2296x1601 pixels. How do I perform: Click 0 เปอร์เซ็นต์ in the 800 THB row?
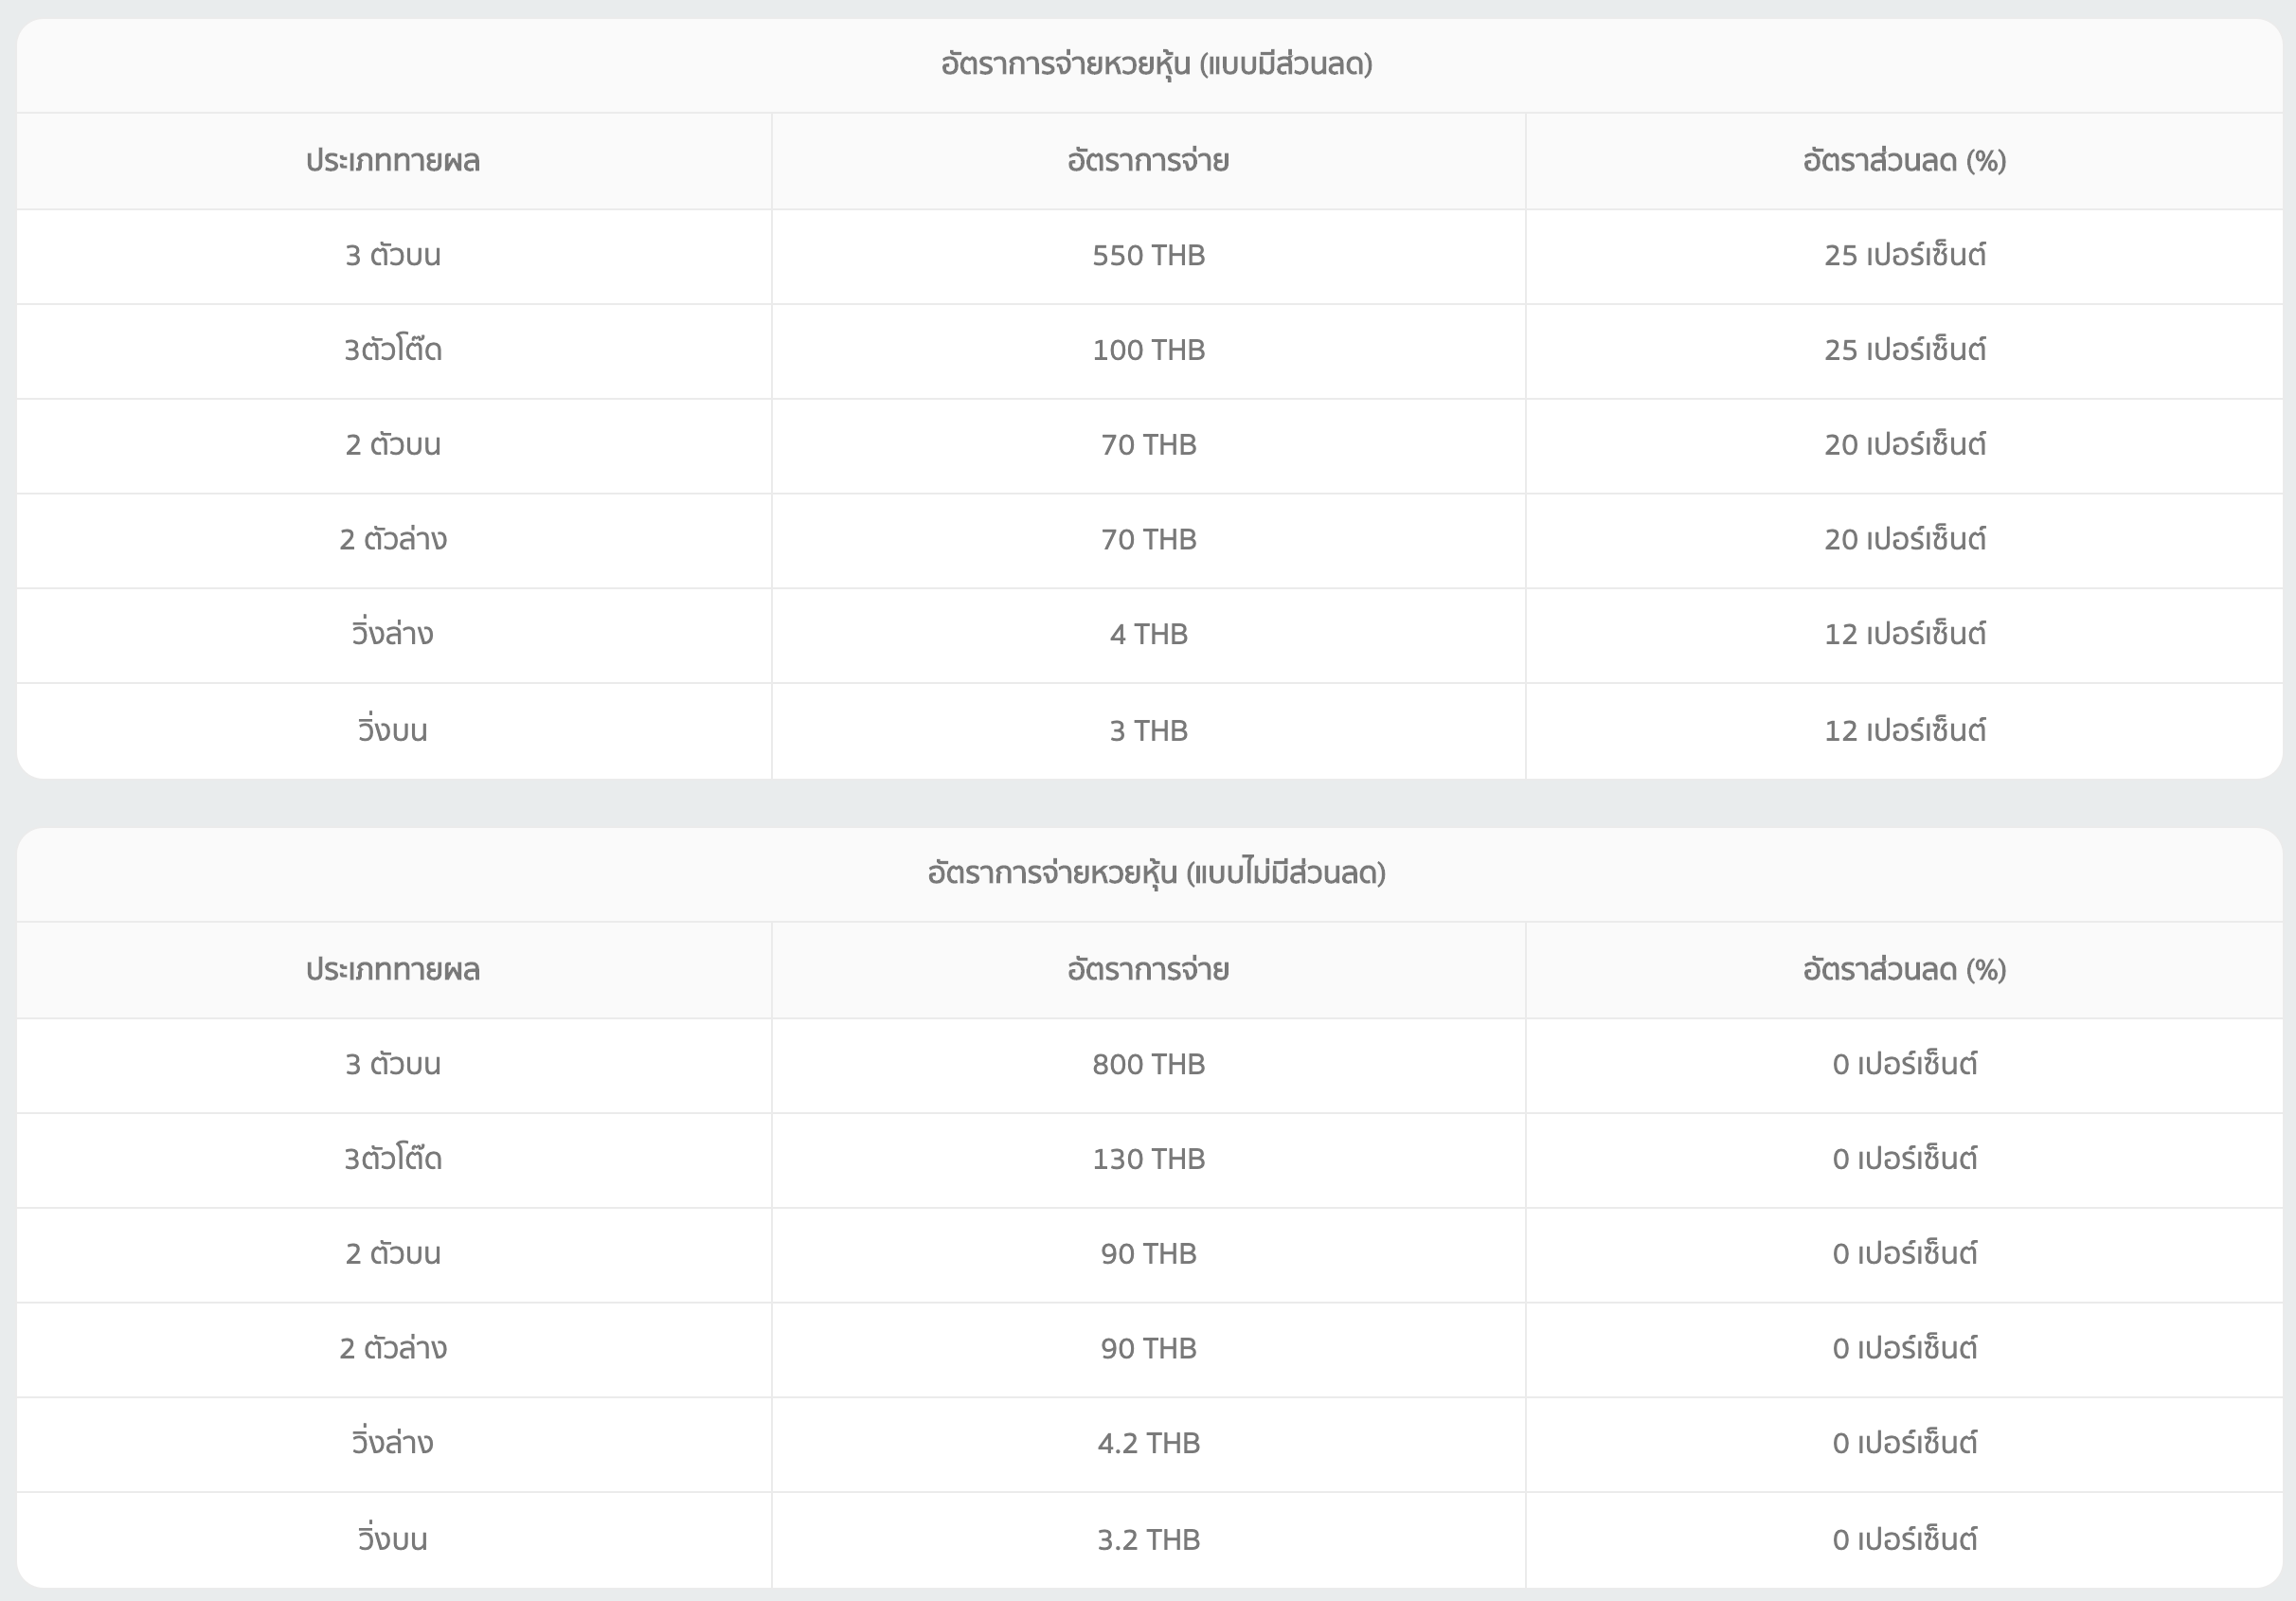point(1904,1064)
